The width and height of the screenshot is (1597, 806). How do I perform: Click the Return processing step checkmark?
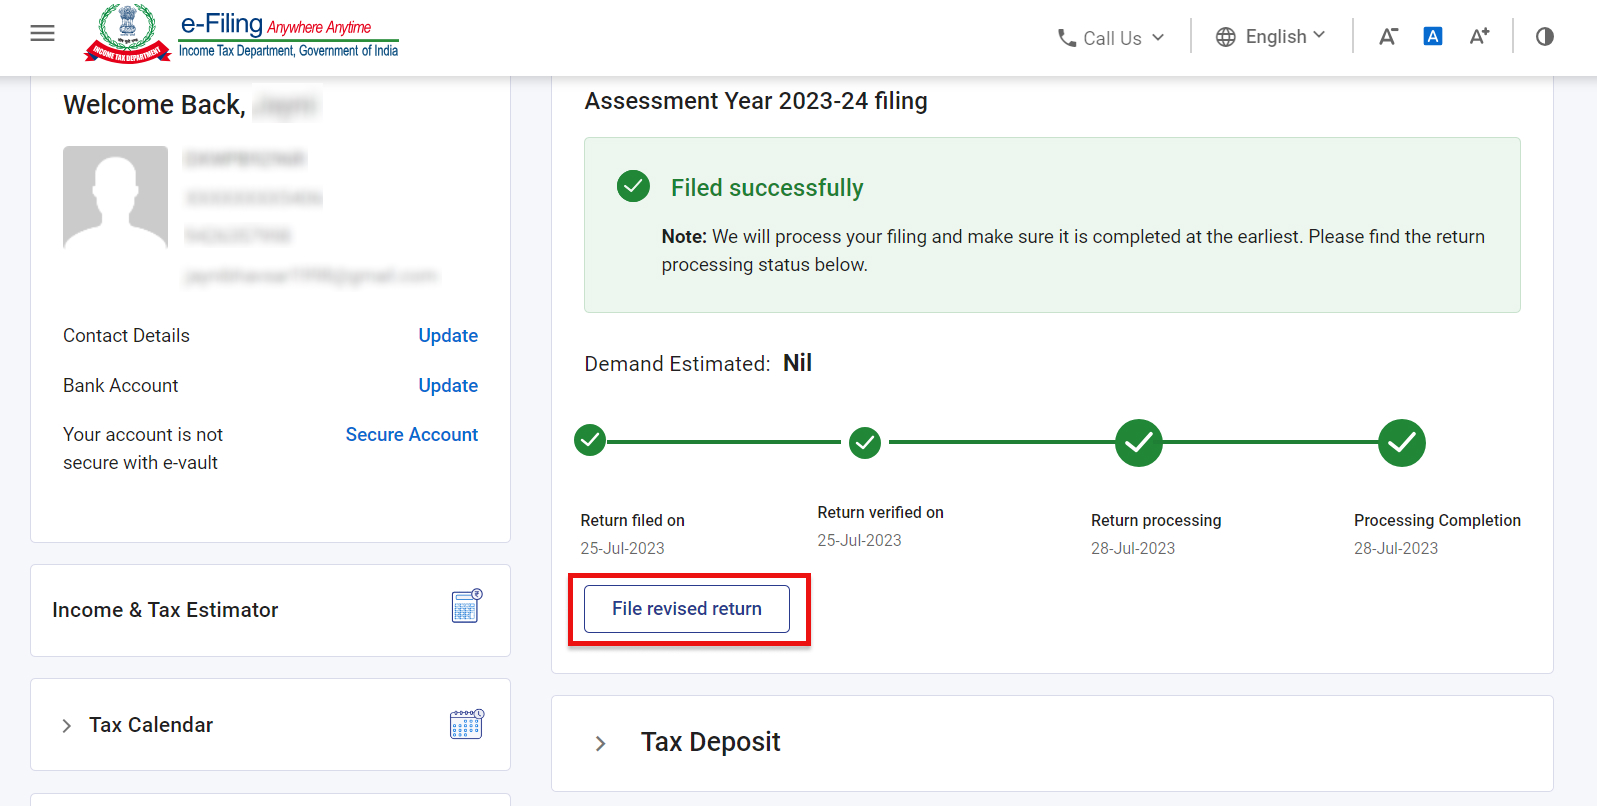[x=1139, y=443]
